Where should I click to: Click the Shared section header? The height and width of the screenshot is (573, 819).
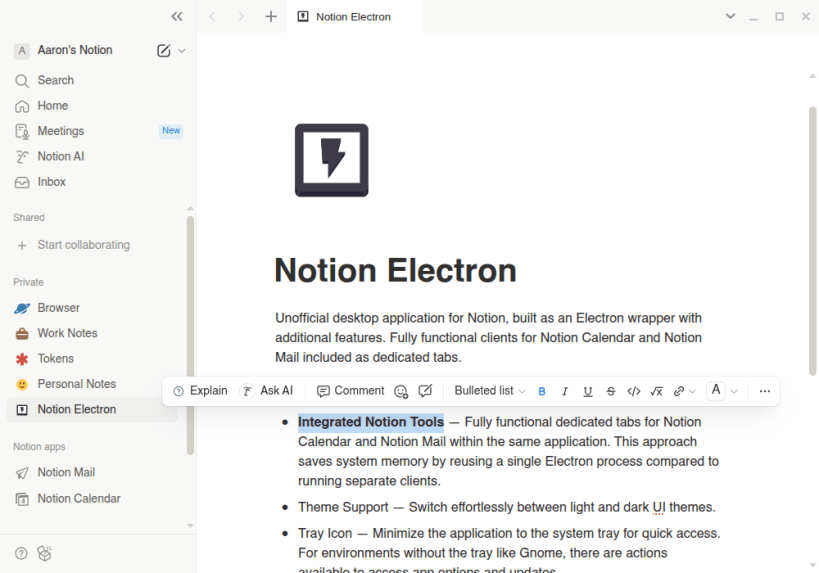(29, 218)
